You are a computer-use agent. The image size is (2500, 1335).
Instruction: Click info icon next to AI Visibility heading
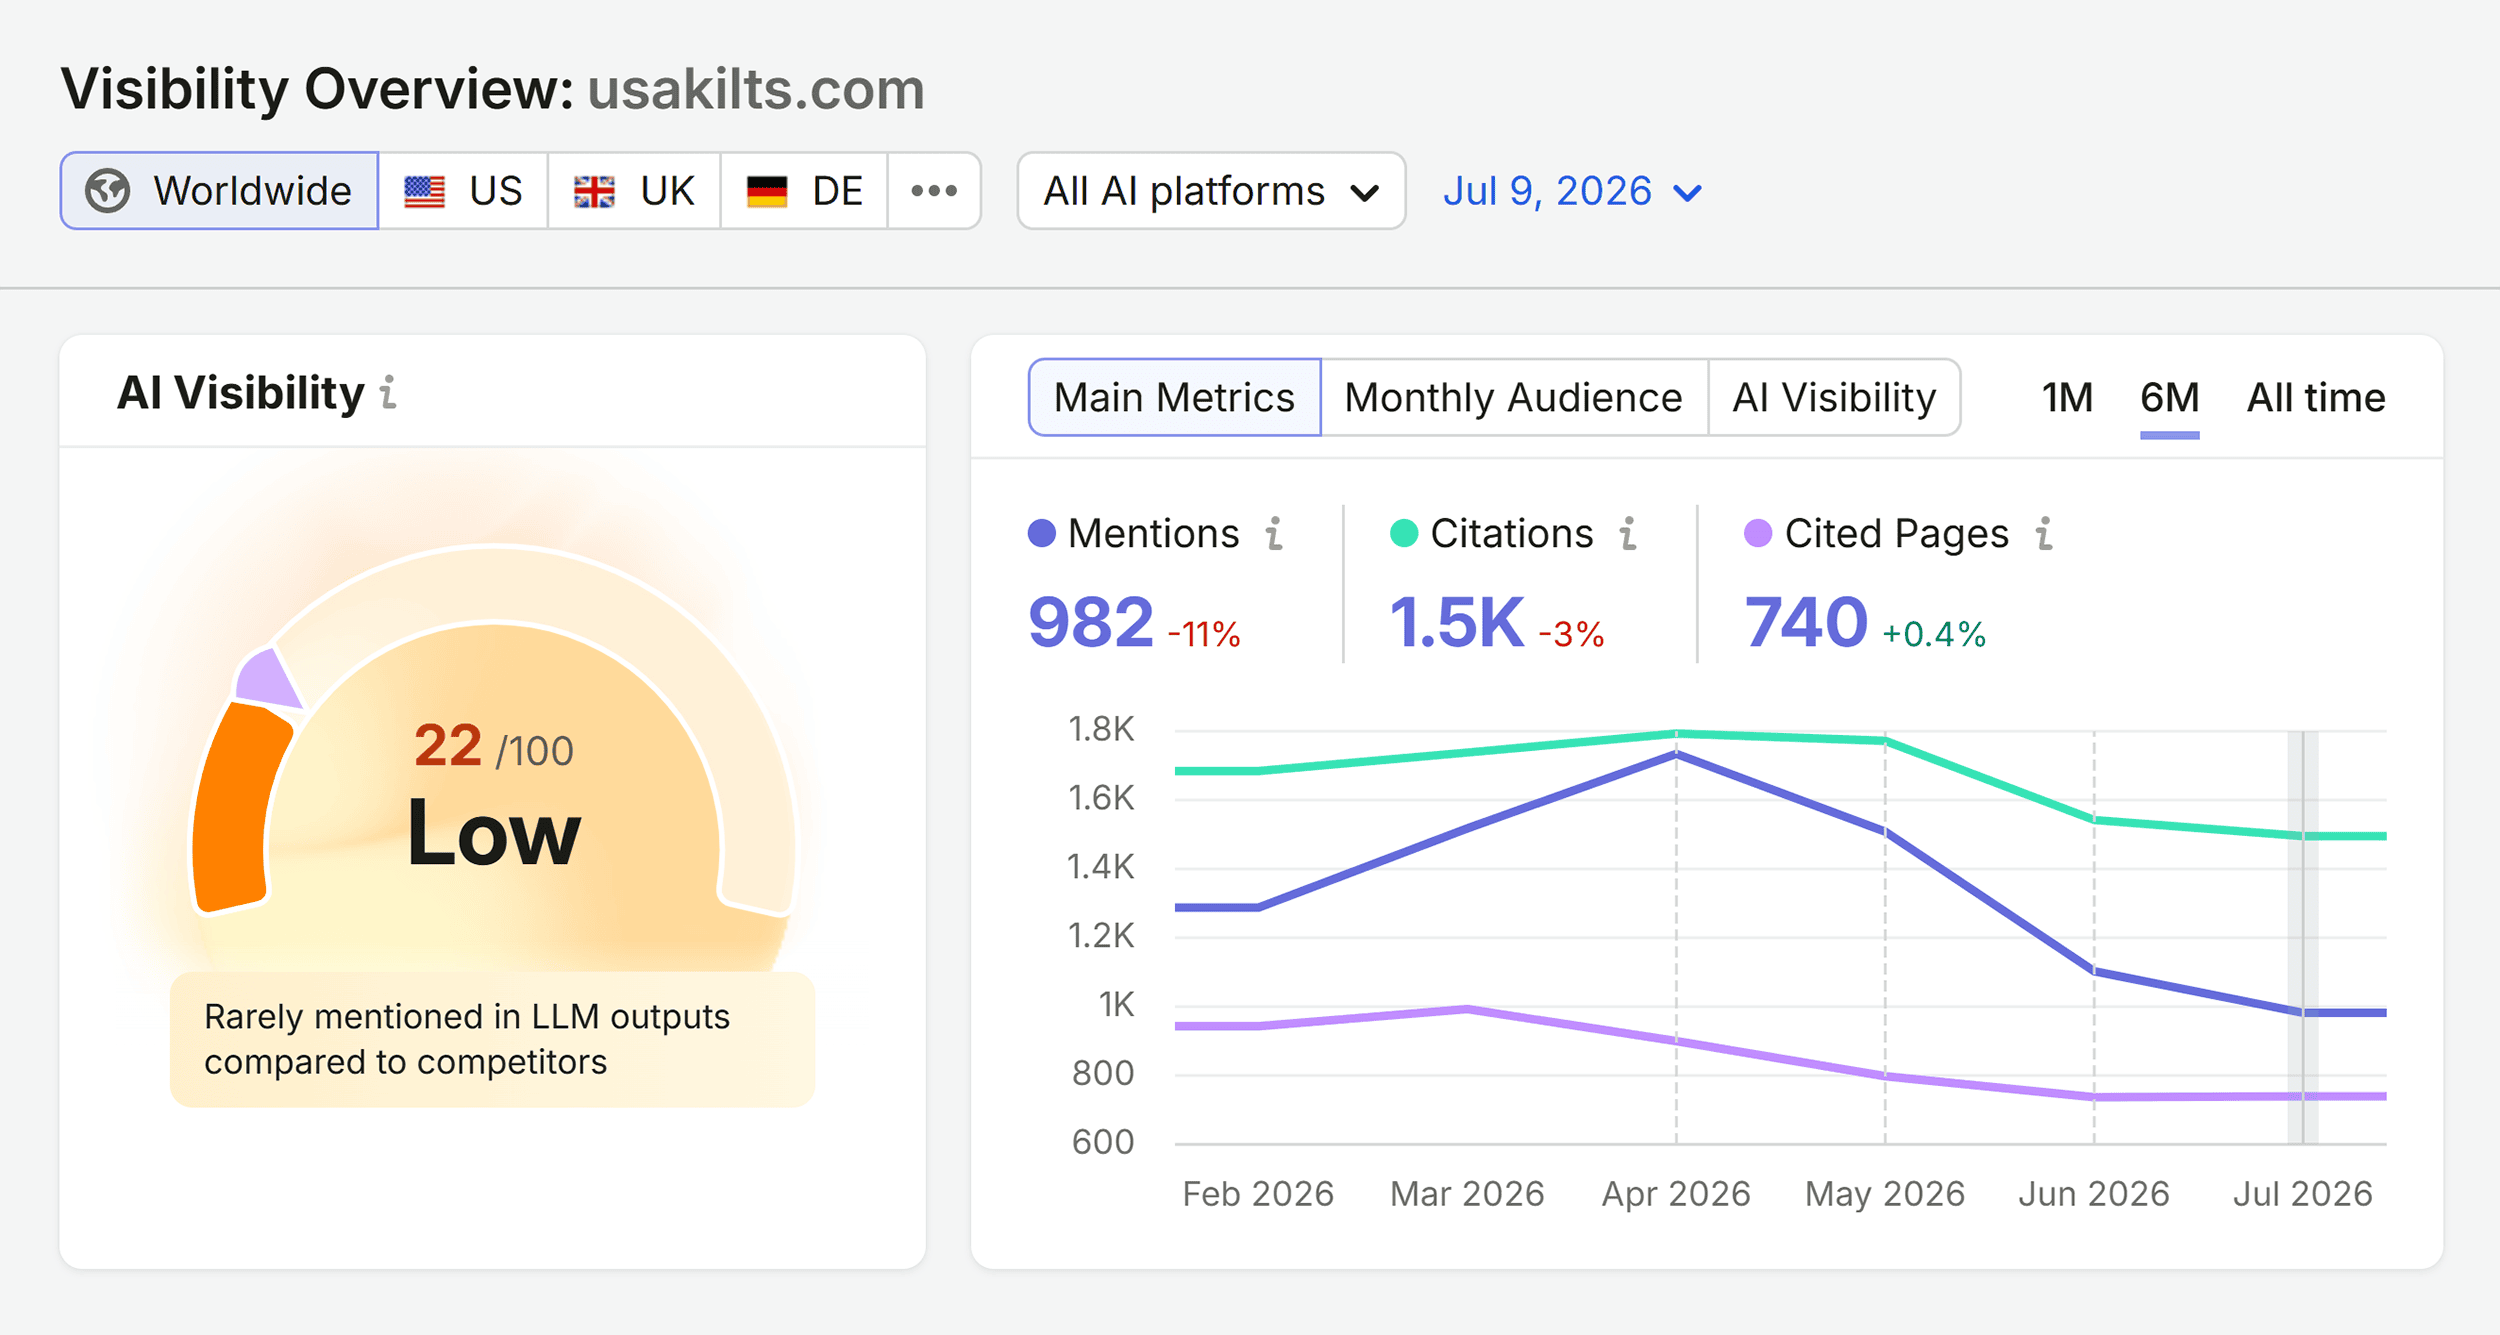(389, 393)
